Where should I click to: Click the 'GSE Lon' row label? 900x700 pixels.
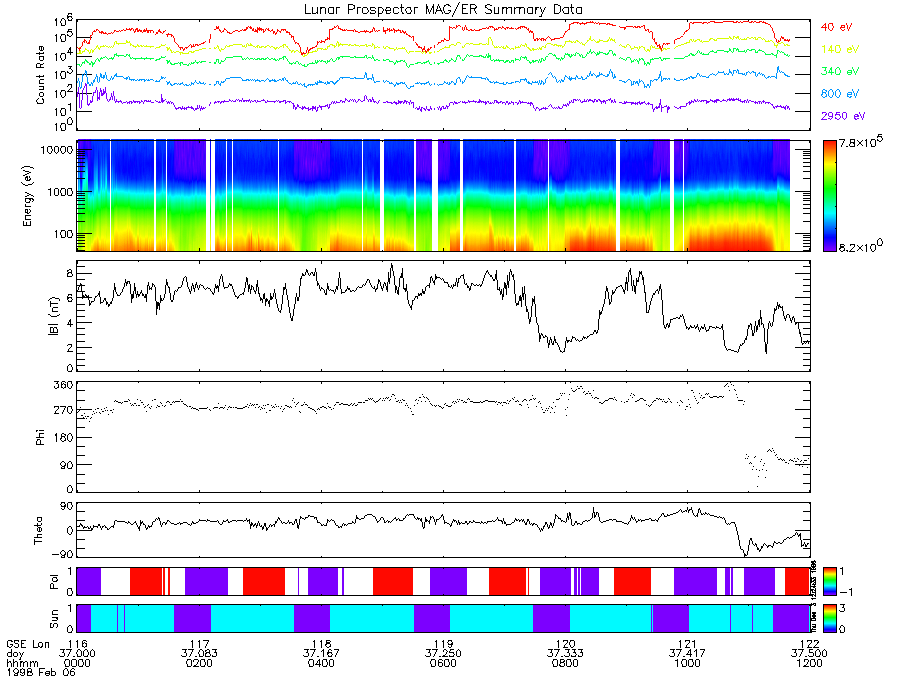point(28,644)
